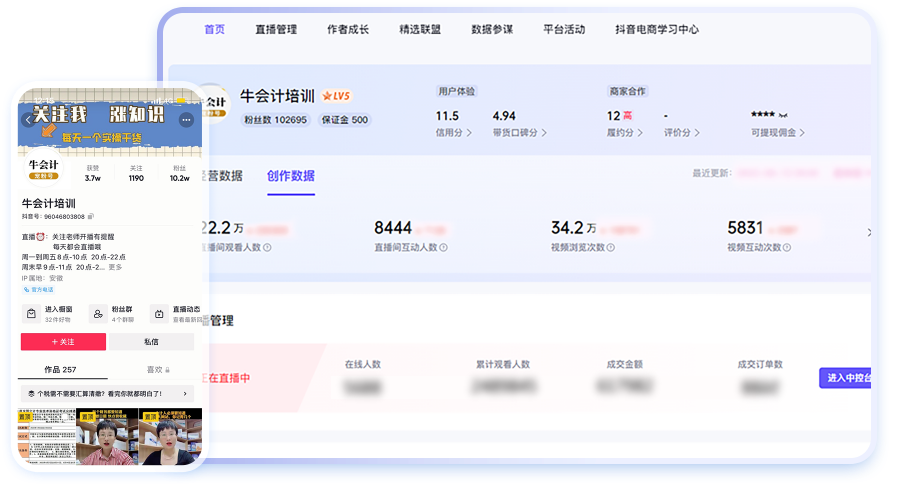Expand 评价分 details chevron
900x501 pixels.
tap(697, 133)
